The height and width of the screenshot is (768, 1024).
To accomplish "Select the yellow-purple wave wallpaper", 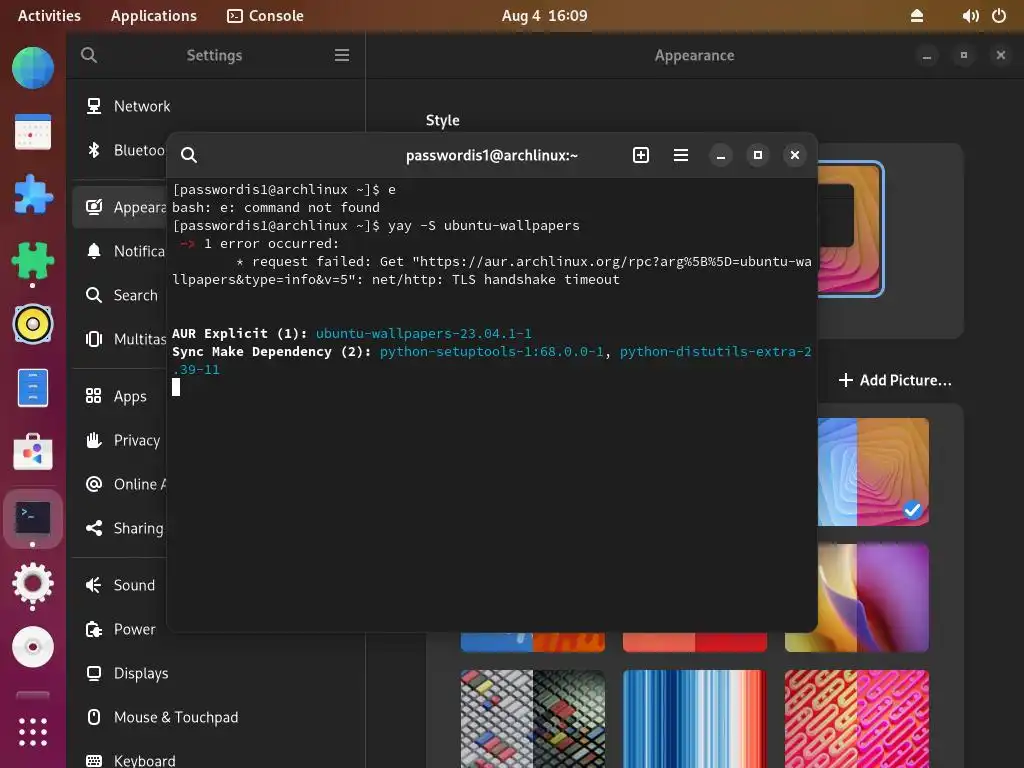I will [x=872, y=597].
